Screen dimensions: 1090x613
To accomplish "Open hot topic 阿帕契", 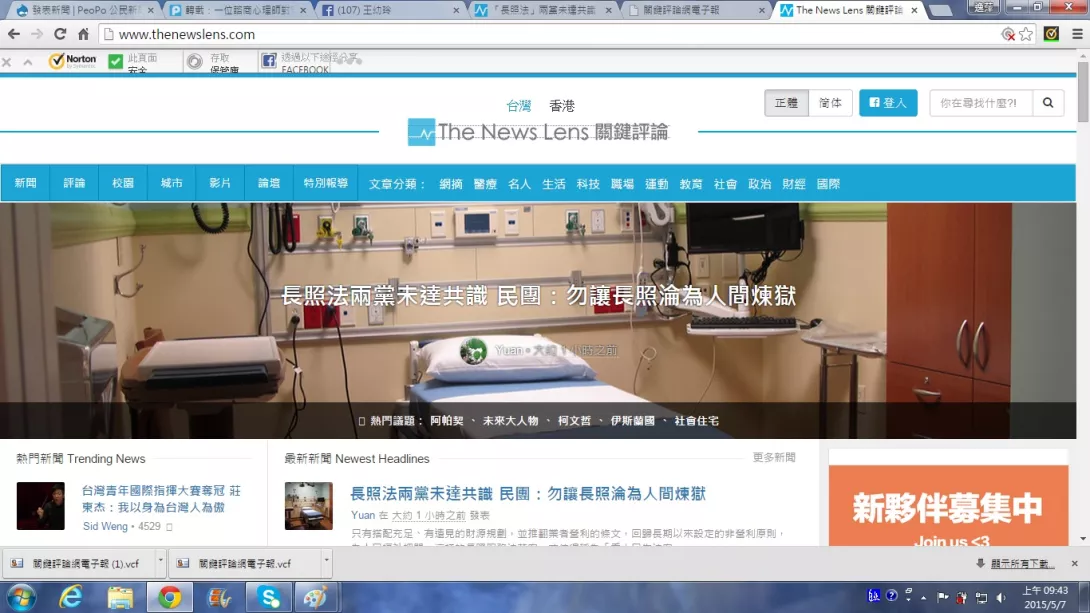I will [447, 420].
